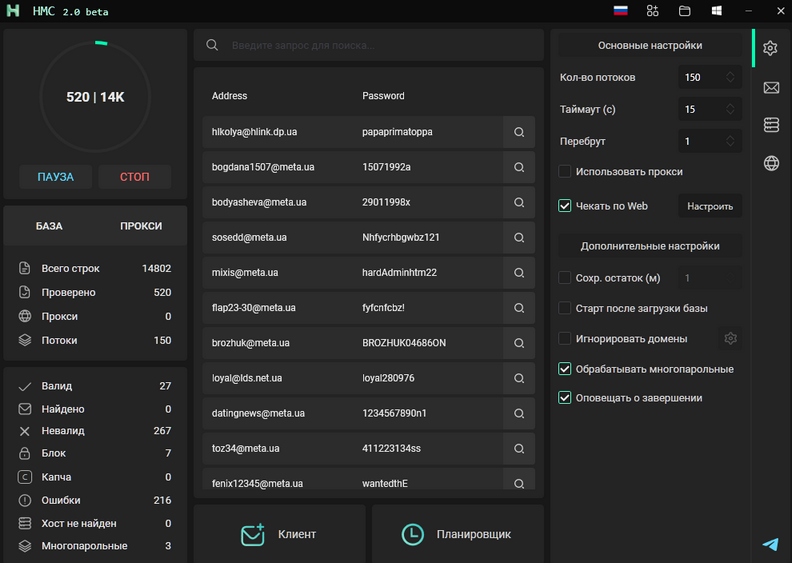The image size is (792, 563).
Task: Adjust the Кол-во потоков stepper arrows
Action: pos(731,77)
